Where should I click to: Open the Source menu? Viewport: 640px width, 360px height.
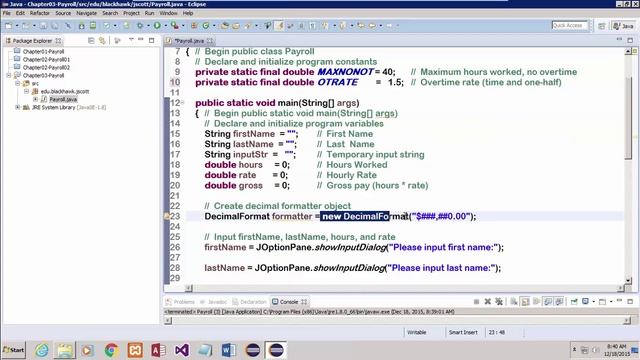pos(63,13)
